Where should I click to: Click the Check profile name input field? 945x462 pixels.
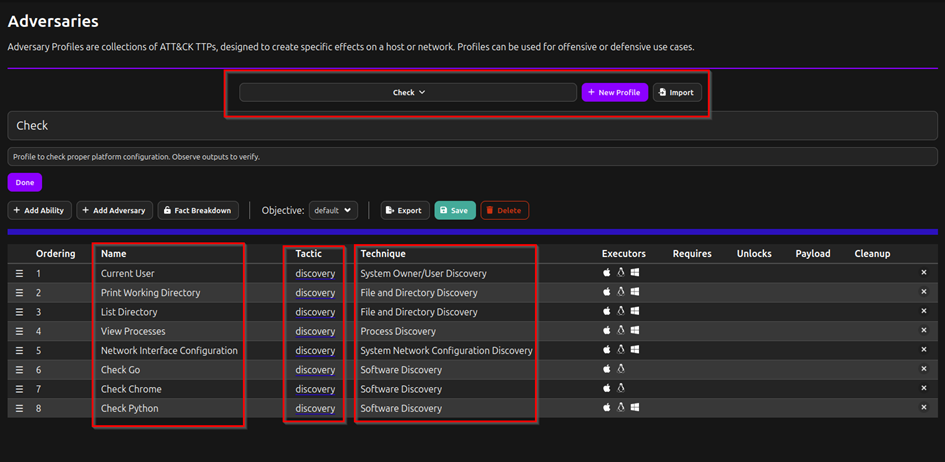[x=472, y=126]
